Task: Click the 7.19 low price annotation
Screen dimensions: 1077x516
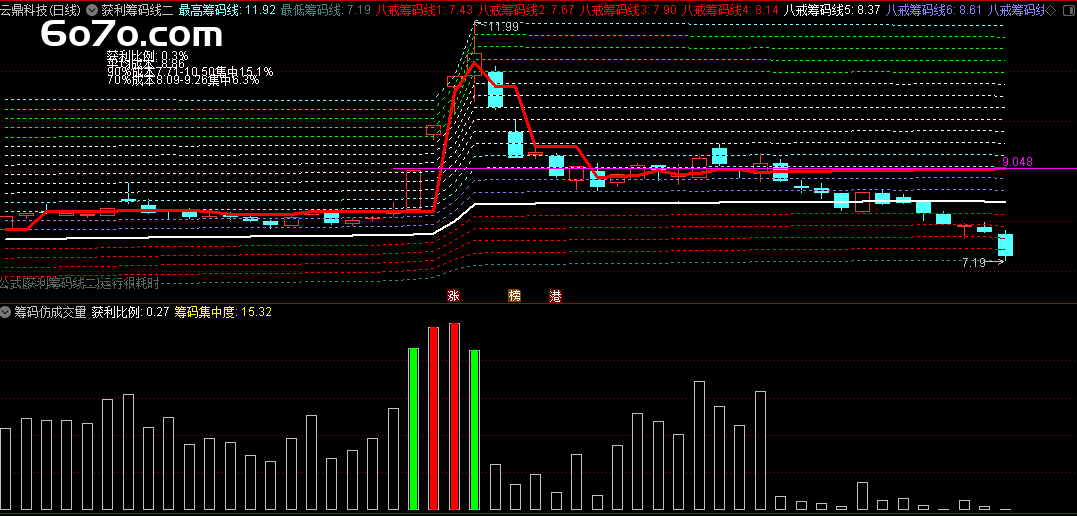Action: click(x=973, y=262)
